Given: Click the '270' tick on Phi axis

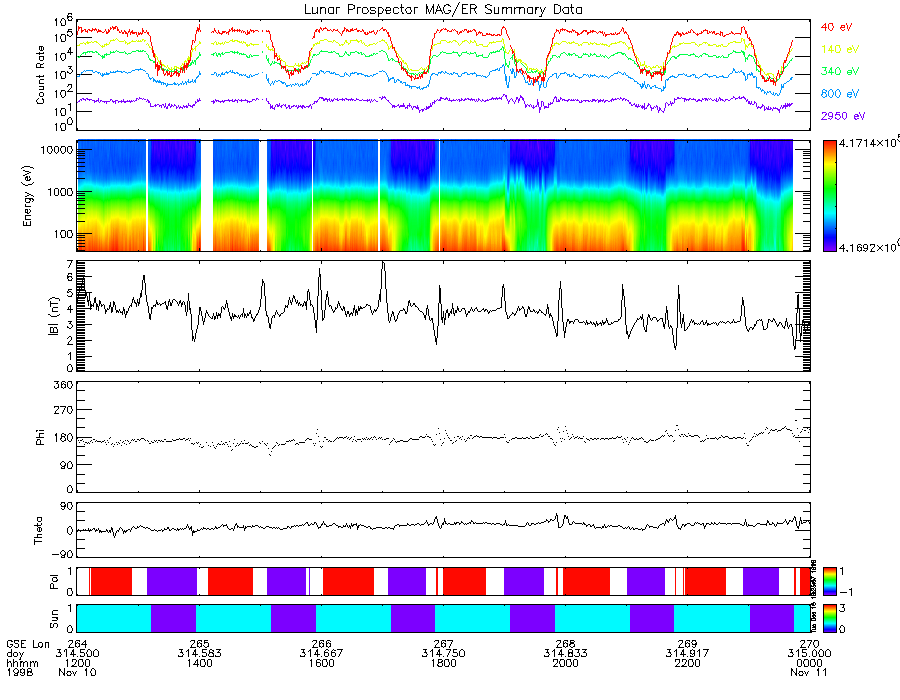Looking at the screenshot, I should [x=64, y=410].
